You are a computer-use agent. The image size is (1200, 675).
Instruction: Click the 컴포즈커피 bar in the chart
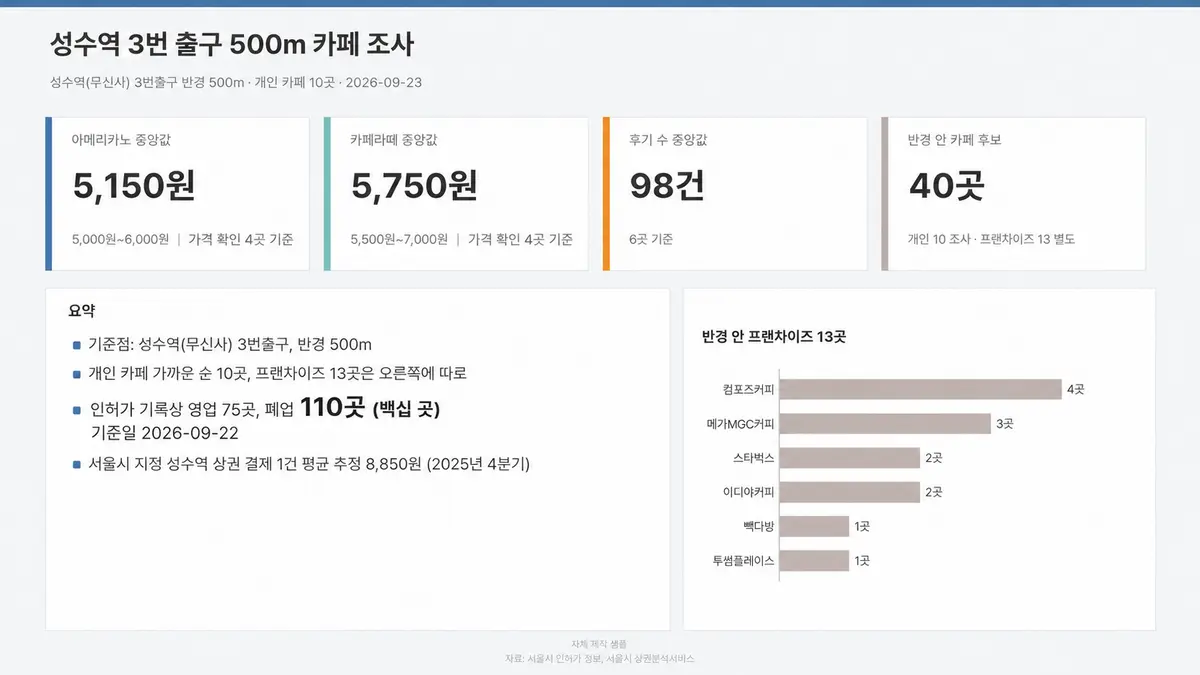click(x=920, y=389)
